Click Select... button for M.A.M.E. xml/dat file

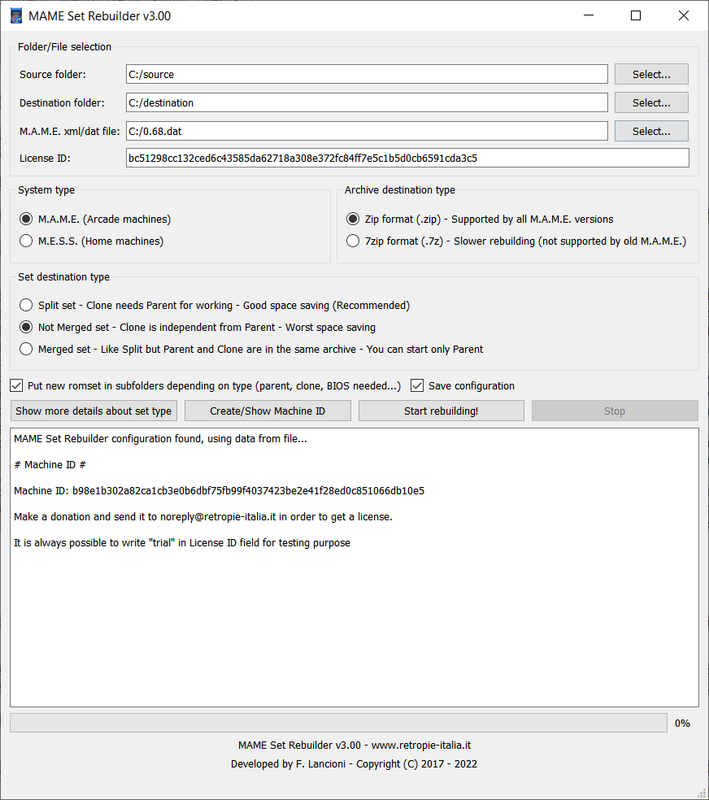[651, 131]
